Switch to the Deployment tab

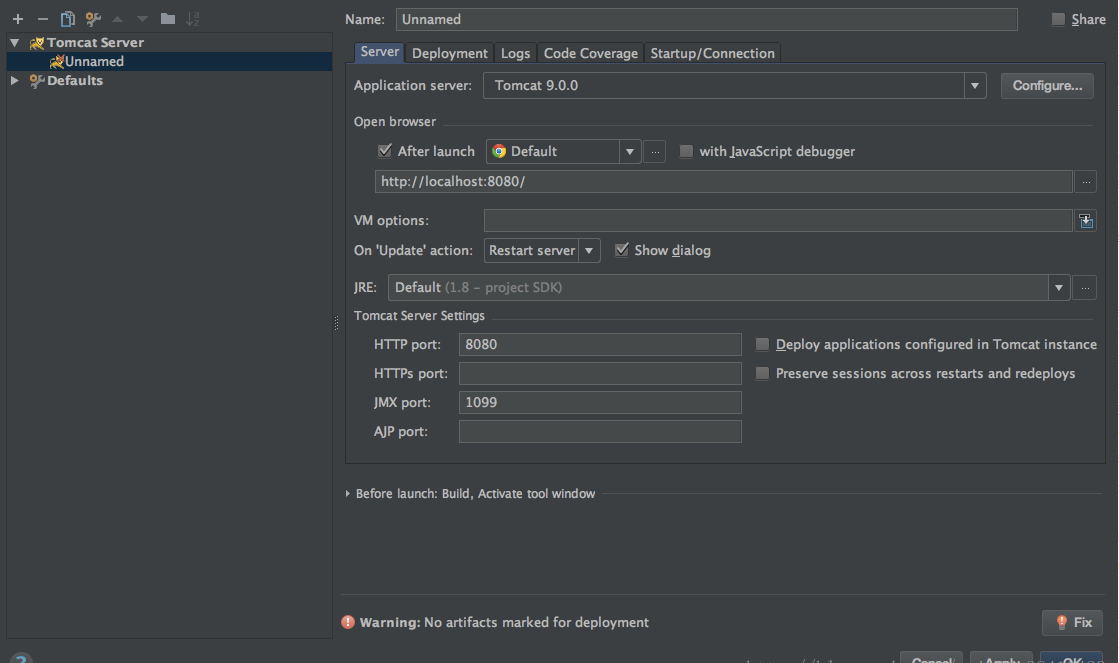[x=450, y=53]
